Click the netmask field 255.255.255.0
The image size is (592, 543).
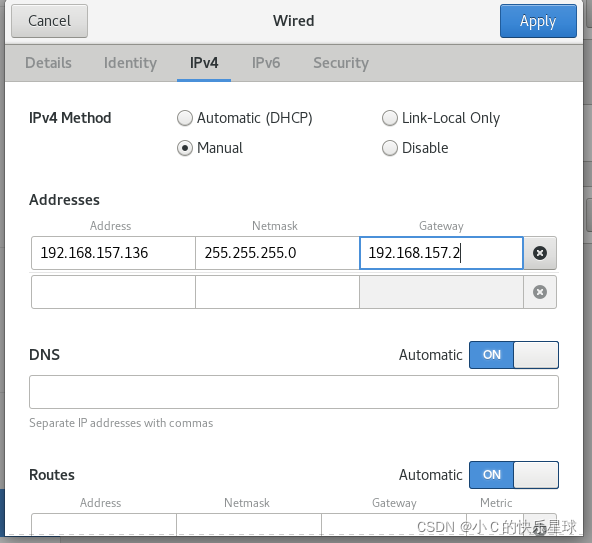pos(278,253)
